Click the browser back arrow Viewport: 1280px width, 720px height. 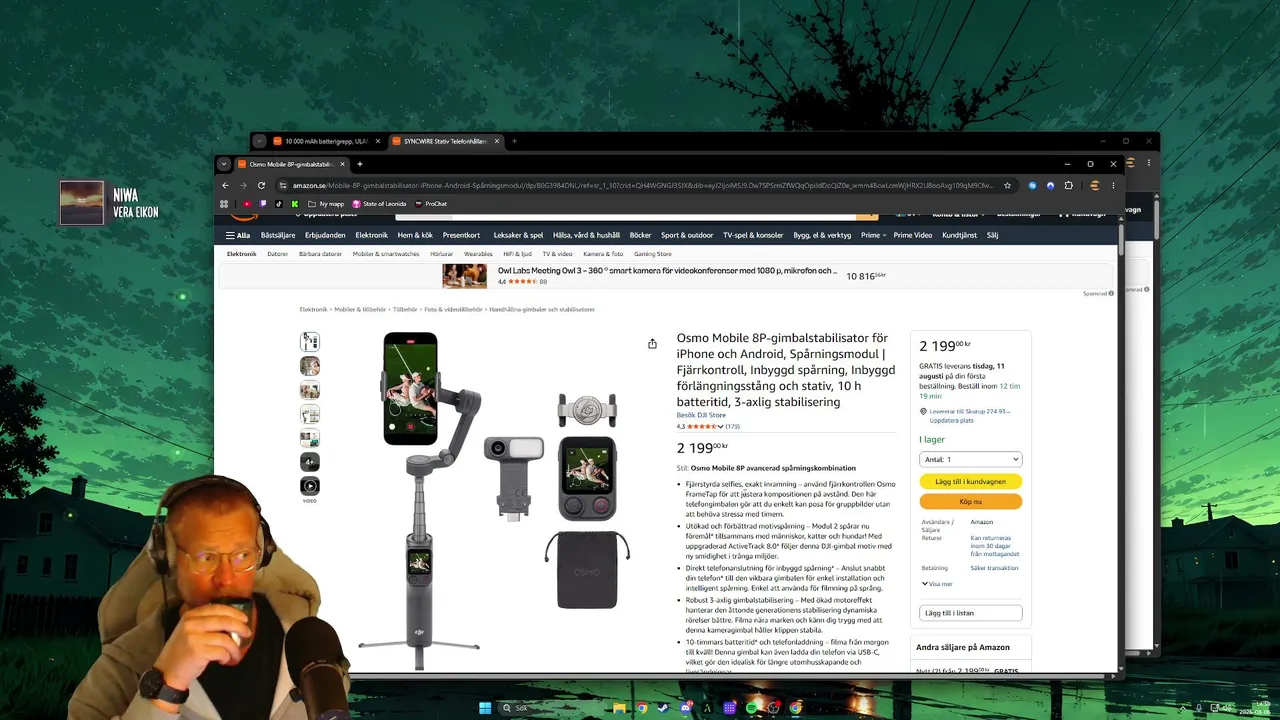coord(225,185)
